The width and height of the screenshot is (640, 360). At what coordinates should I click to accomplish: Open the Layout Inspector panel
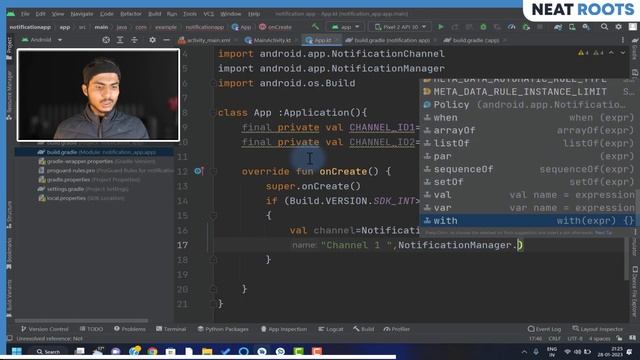tap(598, 329)
